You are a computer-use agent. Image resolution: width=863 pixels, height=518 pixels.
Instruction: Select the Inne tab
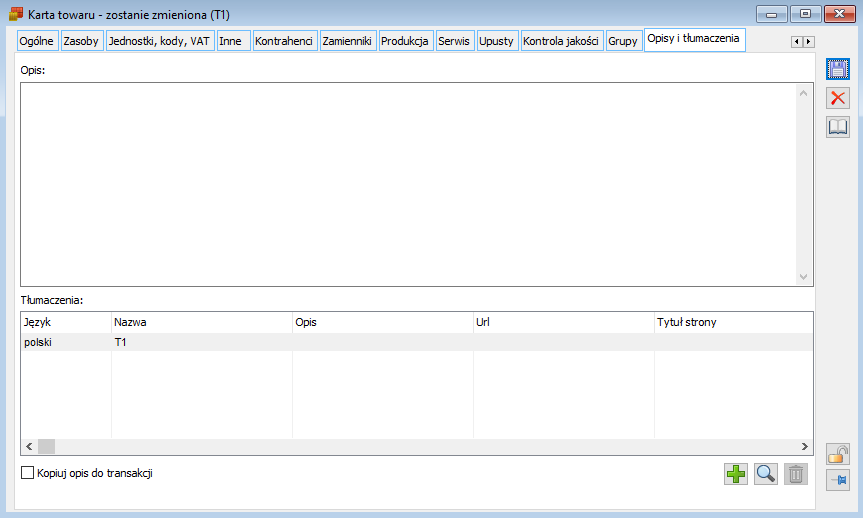point(233,41)
